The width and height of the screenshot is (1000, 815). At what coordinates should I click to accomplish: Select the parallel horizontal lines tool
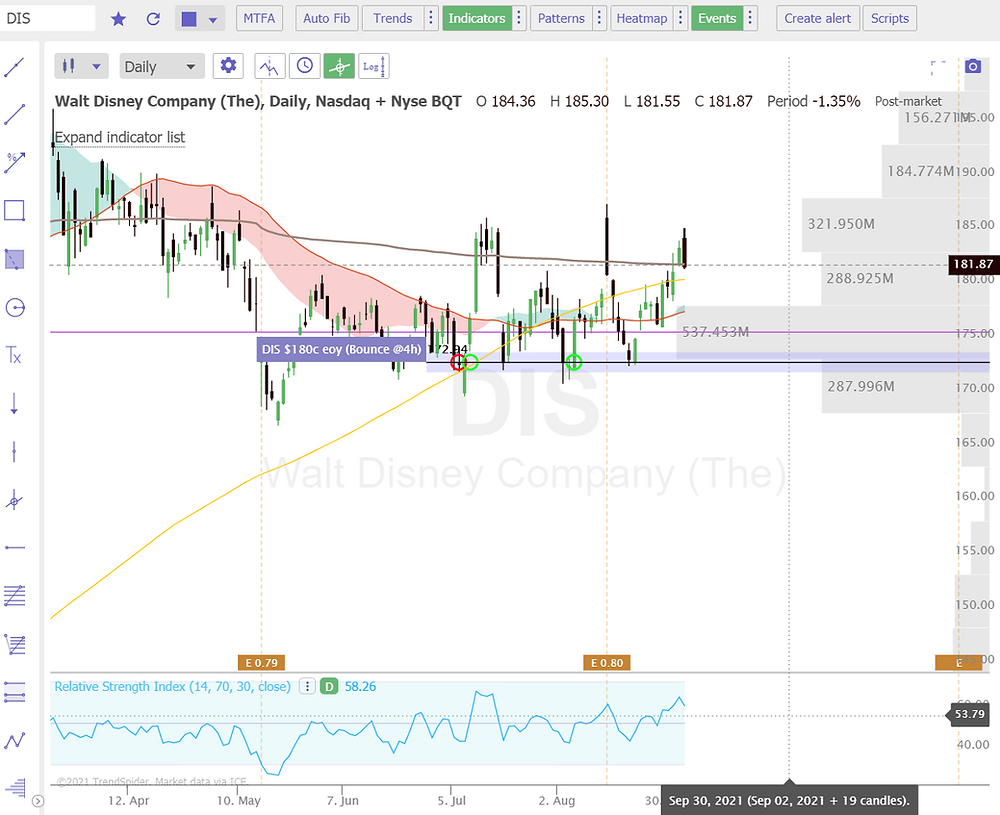pos(14,692)
